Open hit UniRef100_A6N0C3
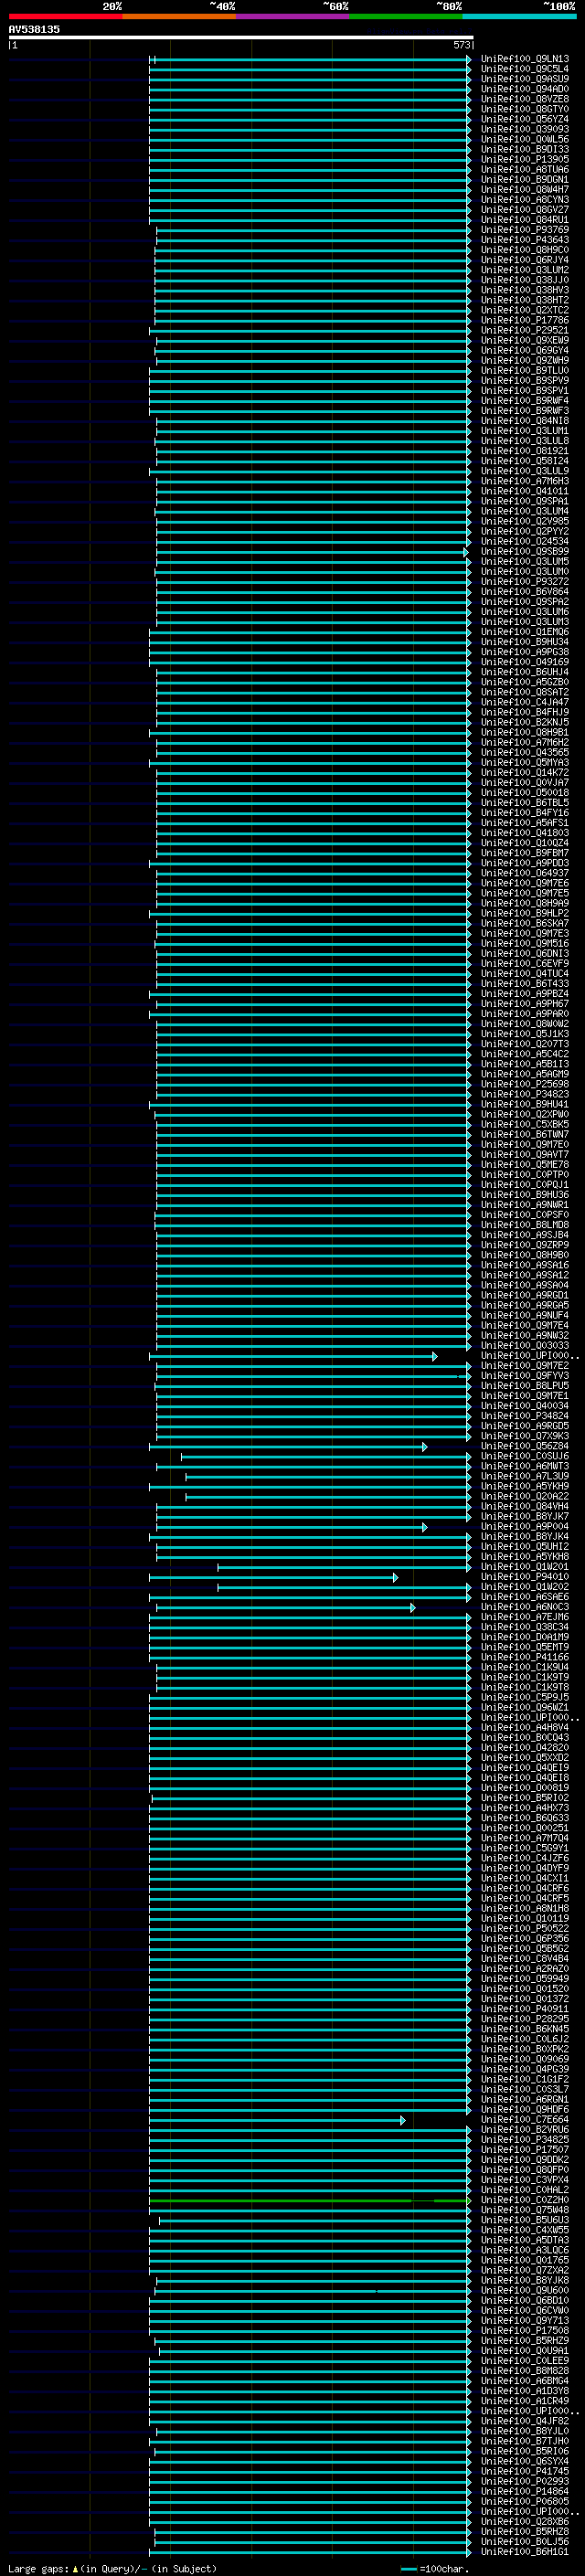This screenshot has height=2576, width=585. click(x=524, y=1606)
